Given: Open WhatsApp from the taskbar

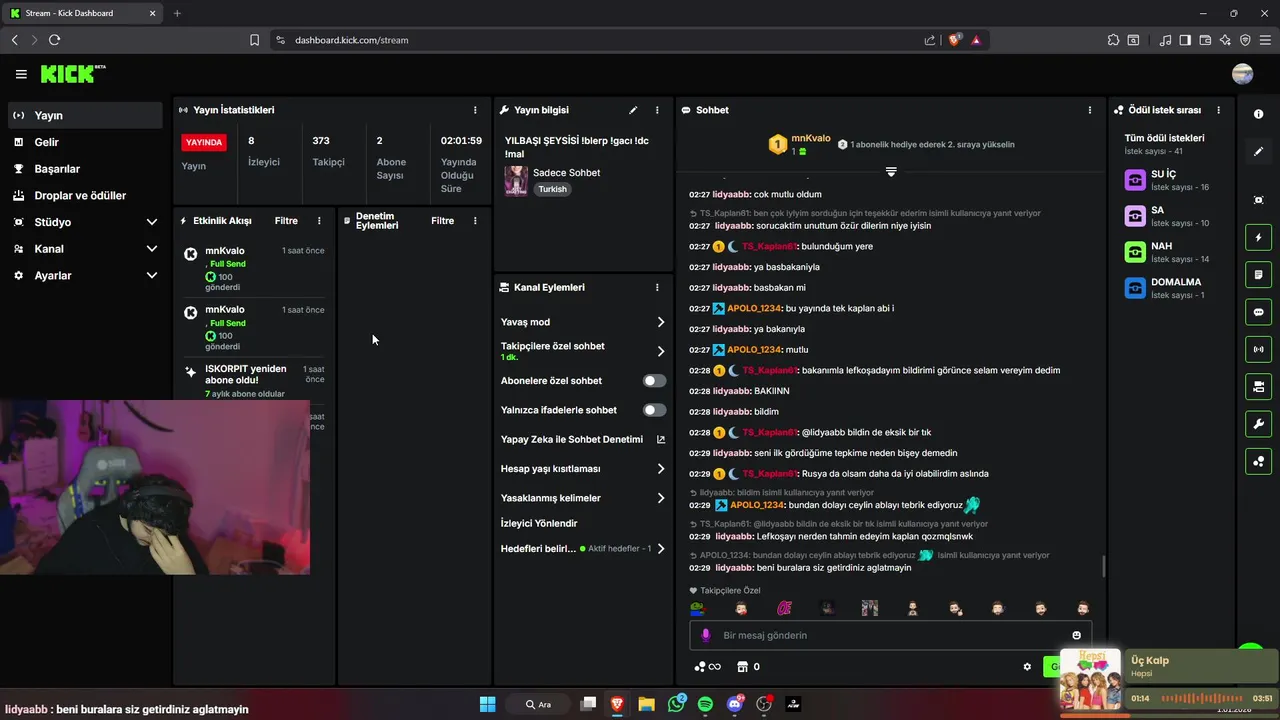Looking at the screenshot, I should point(676,704).
